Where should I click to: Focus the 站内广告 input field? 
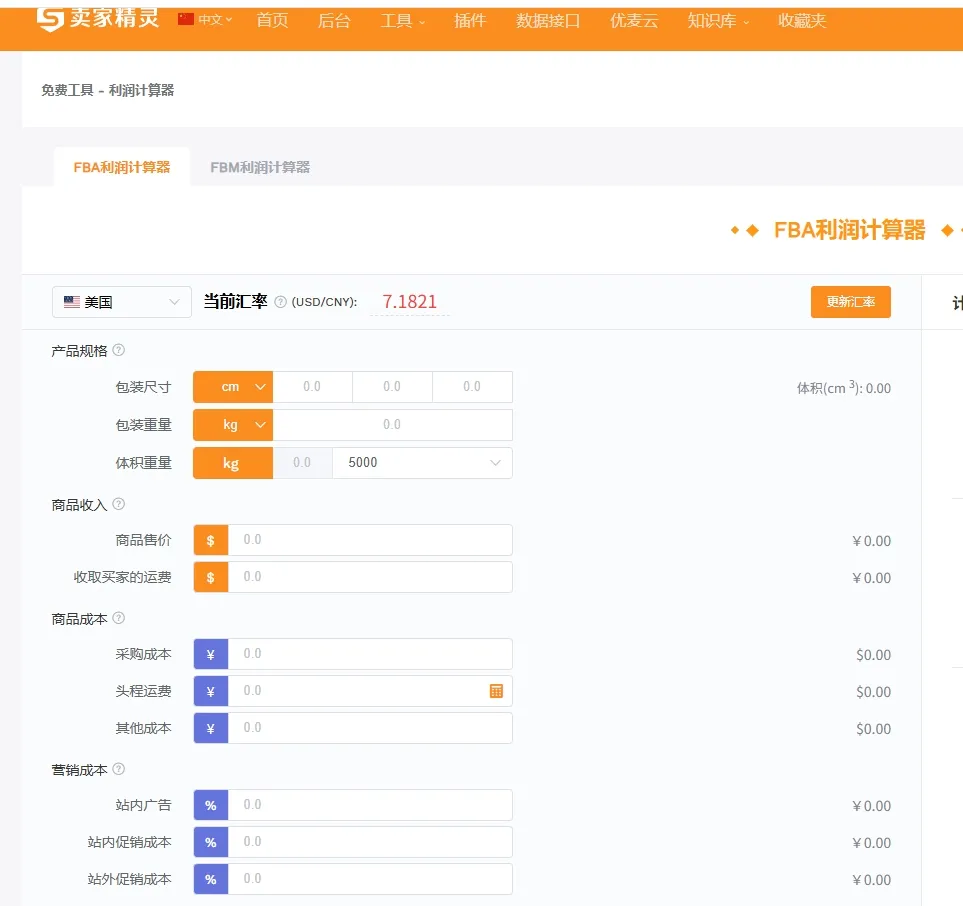pos(370,805)
